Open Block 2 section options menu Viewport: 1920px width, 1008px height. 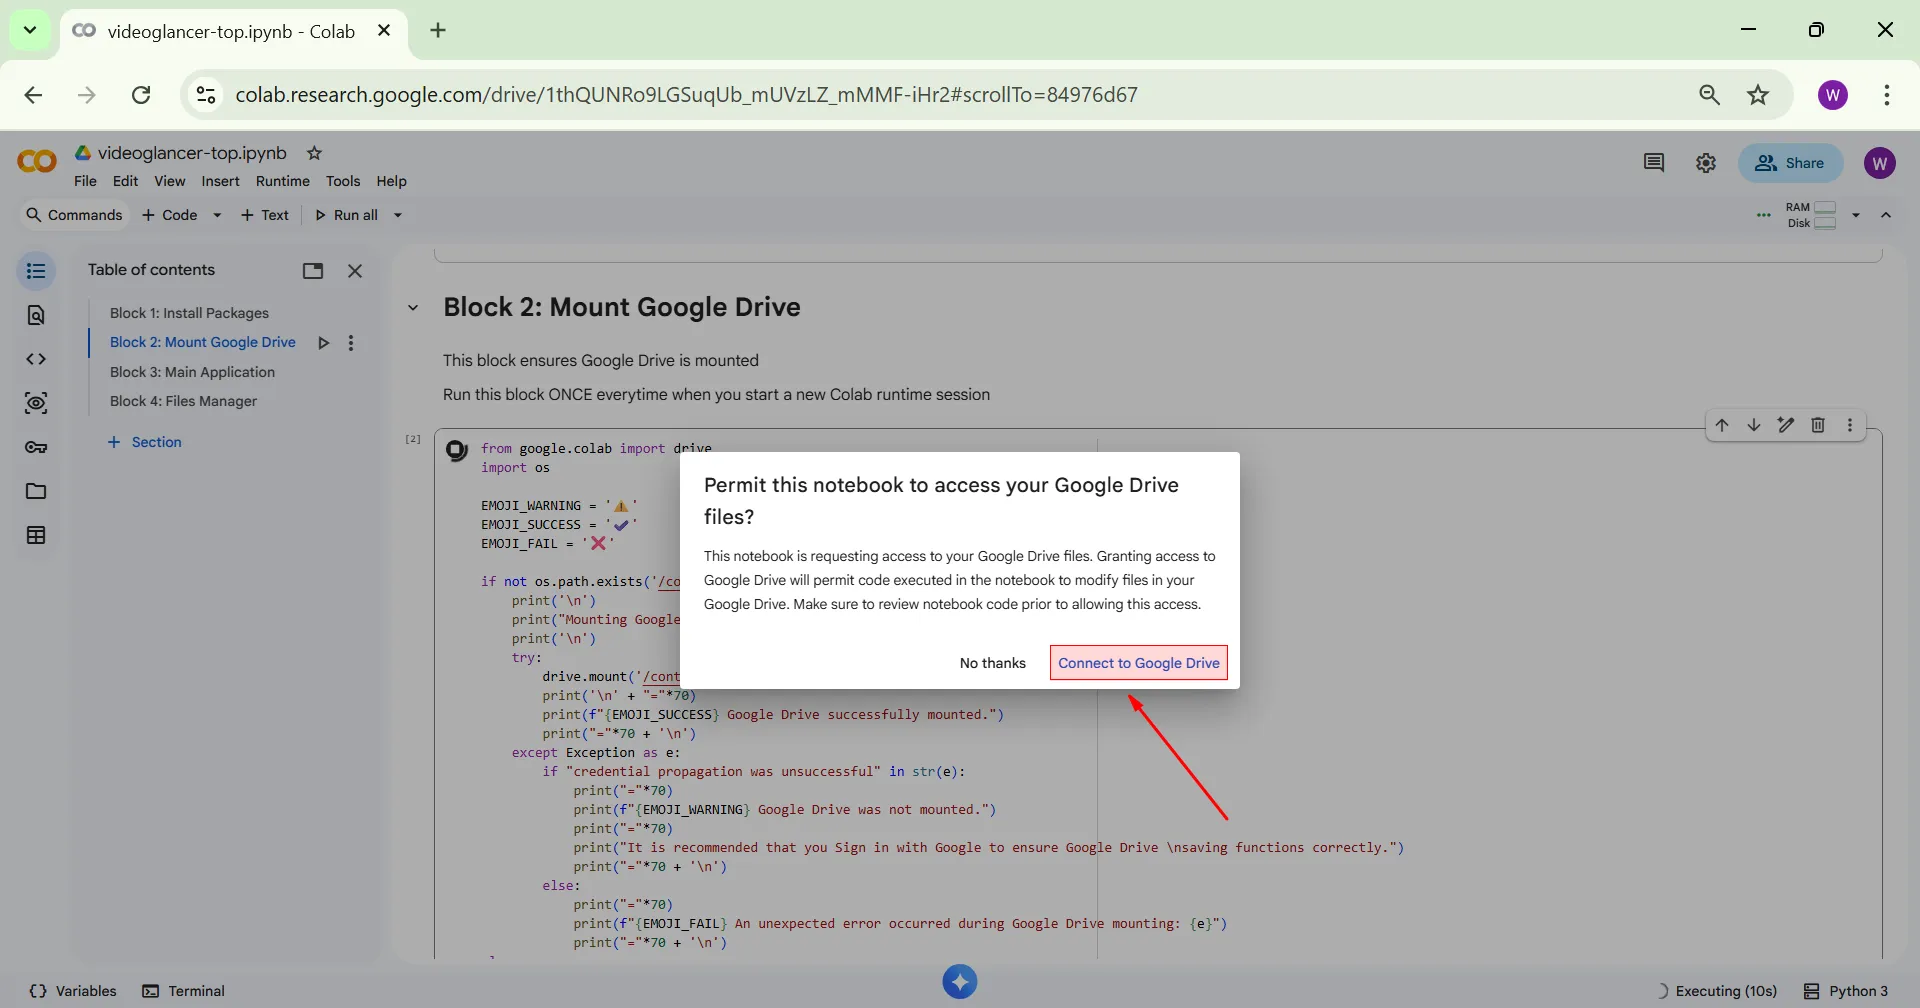351,343
